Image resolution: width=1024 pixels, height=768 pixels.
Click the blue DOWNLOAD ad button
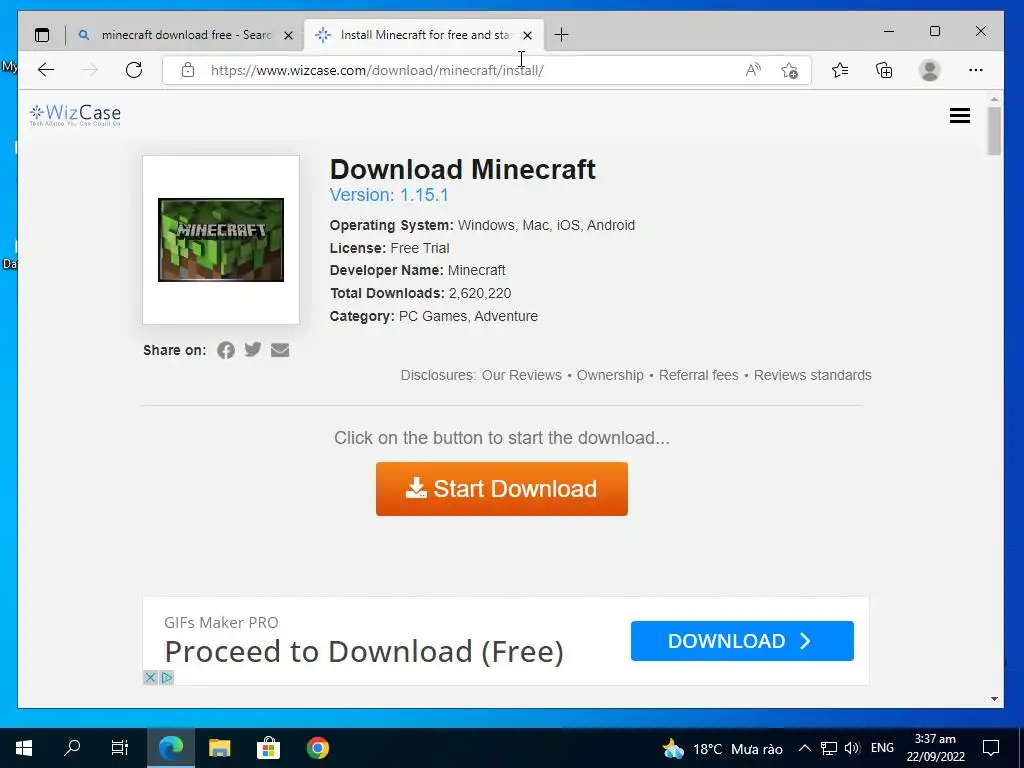pyautogui.click(x=742, y=641)
